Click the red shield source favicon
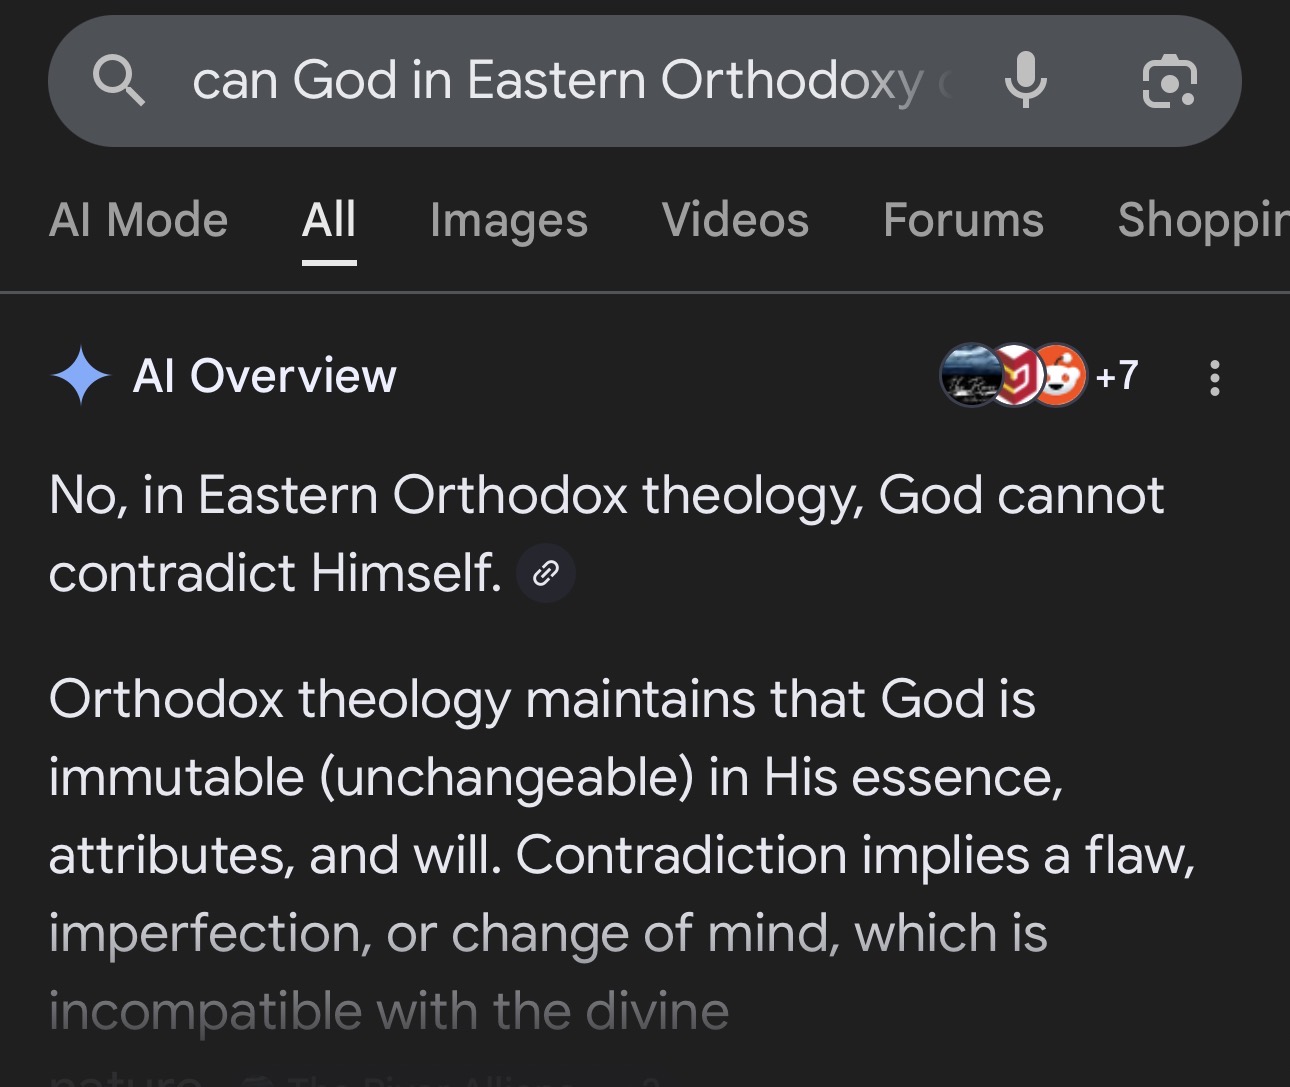This screenshot has width=1290, height=1087. tap(1015, 376)
